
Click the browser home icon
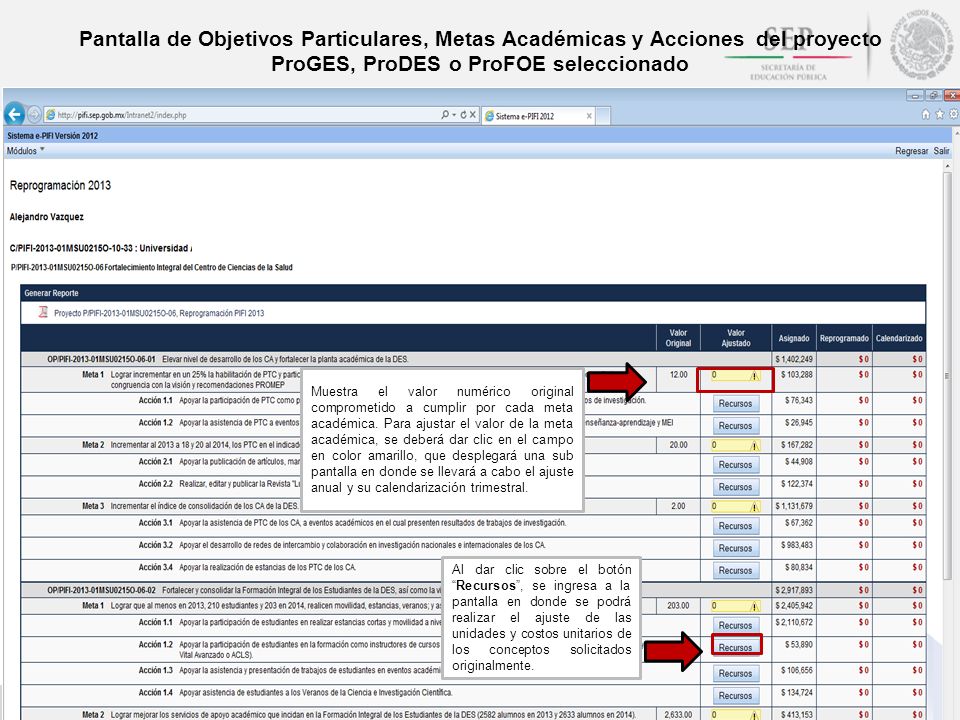tap(926, 114)
